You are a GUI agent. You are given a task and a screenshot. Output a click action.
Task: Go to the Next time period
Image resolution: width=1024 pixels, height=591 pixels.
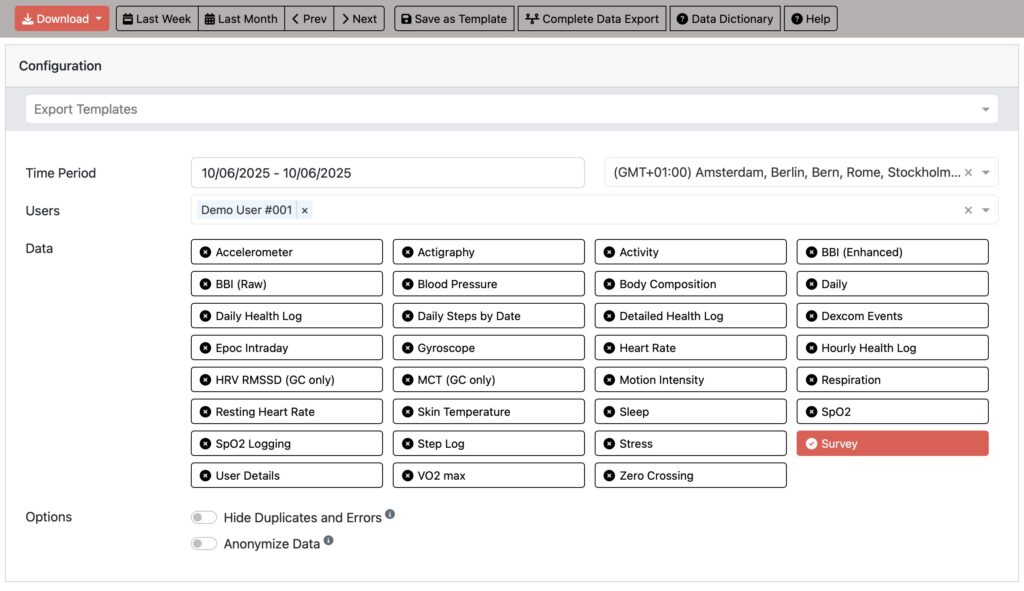tap(359, 19)
